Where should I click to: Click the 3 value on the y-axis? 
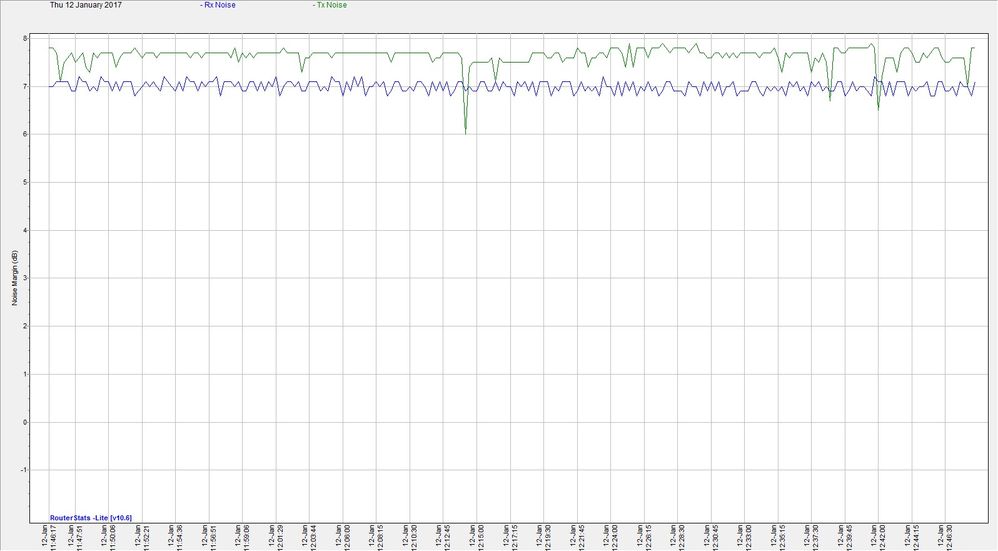click(x=39, y=279)
